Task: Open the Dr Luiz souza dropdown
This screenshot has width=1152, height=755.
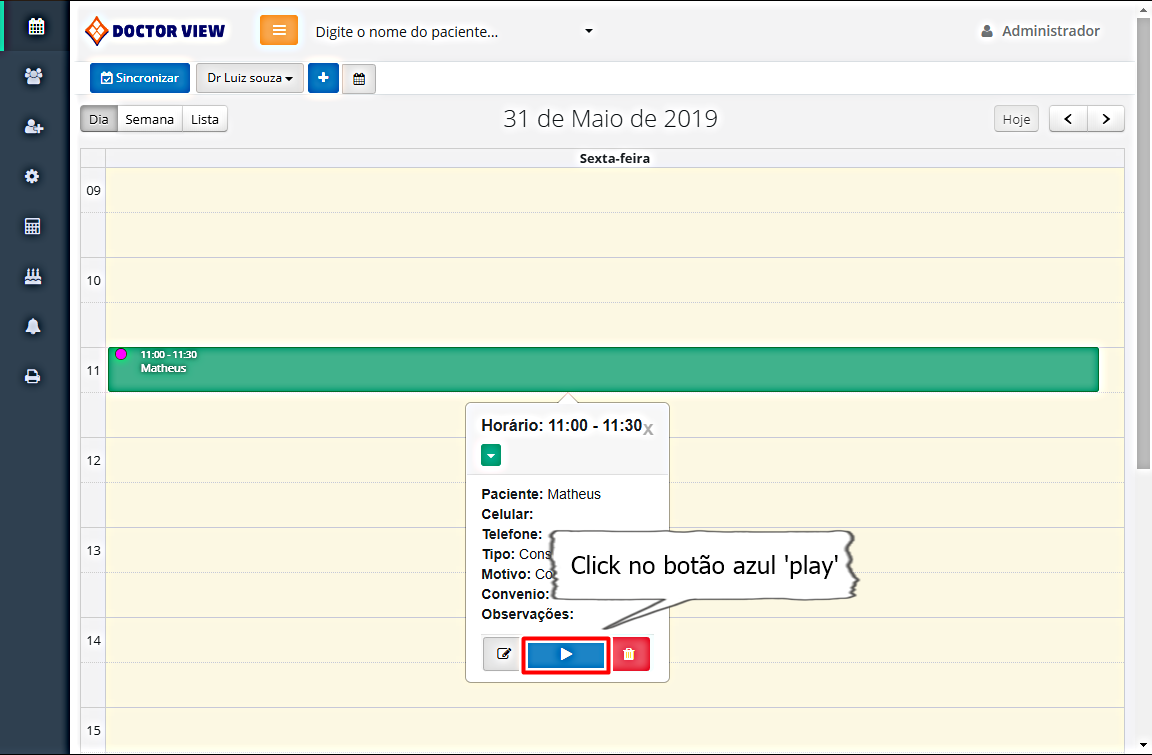Action: [x=249, y=78]
